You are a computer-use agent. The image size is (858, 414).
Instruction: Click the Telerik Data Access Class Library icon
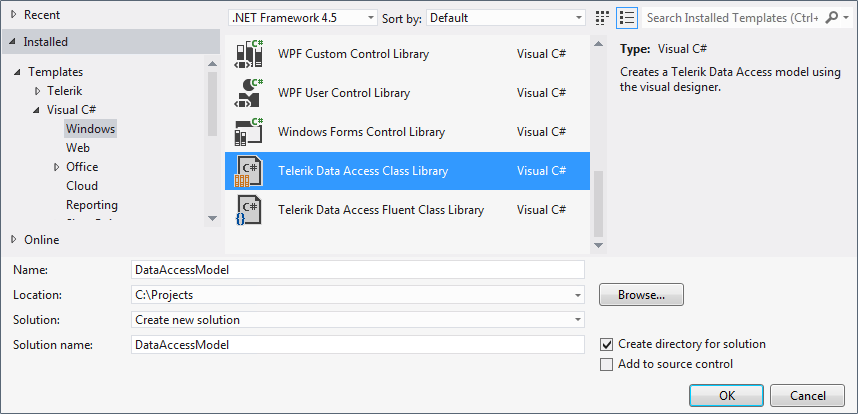point(249,171)
